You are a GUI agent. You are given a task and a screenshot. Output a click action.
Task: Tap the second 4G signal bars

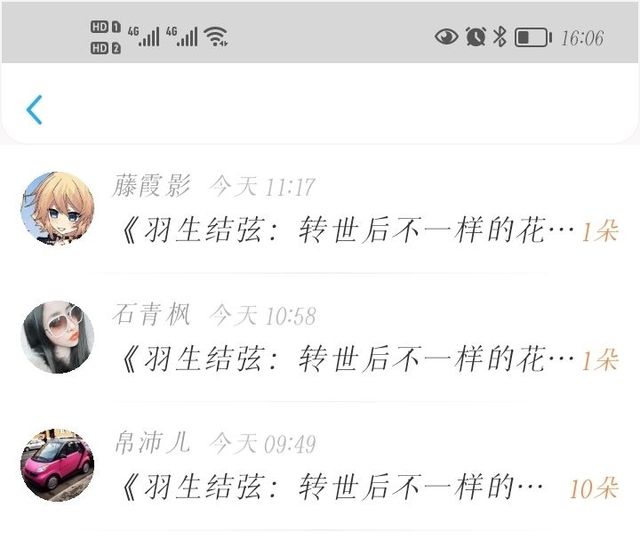[182, 36]
